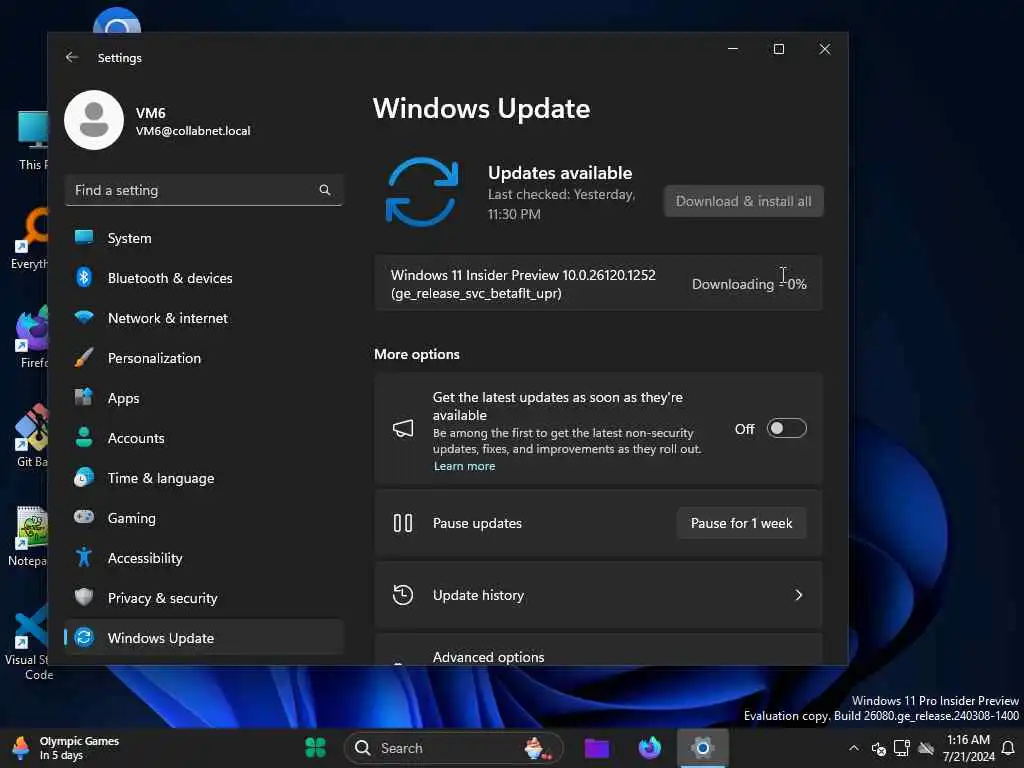Click the Personalization paintbrush icon
The image size is (1024, 768).
point(84,357)
